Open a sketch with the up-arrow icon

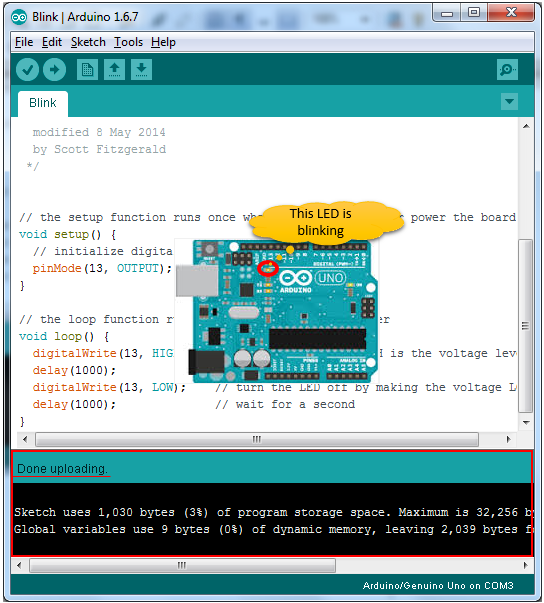tap(114, 70)
